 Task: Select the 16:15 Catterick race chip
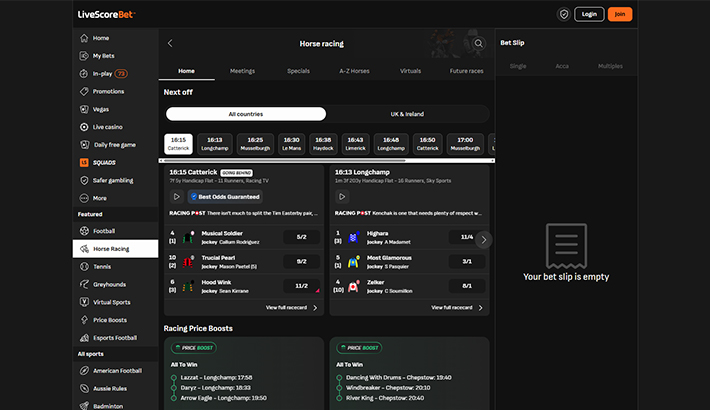[x=178, y=144]
